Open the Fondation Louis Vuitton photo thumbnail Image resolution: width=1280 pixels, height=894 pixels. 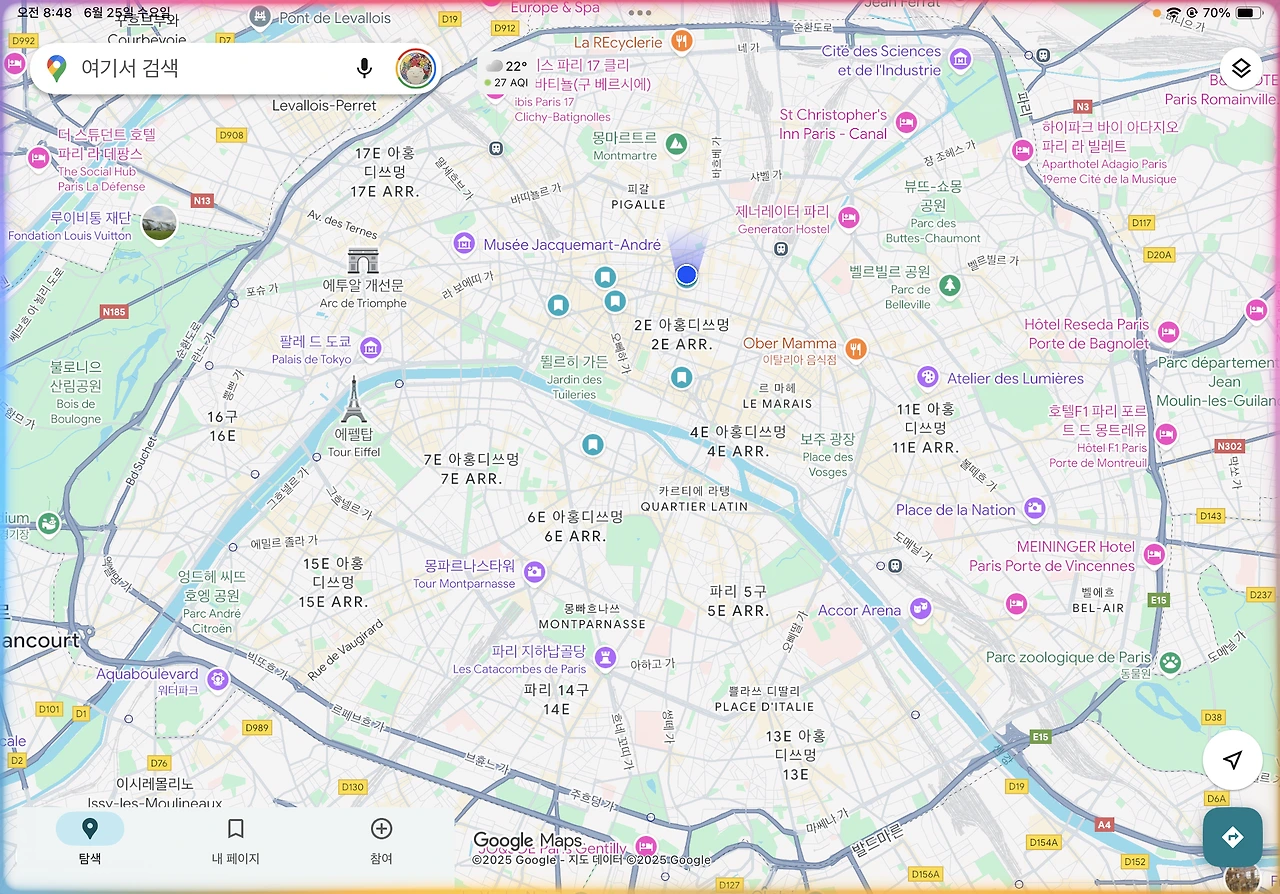[159, 223]
